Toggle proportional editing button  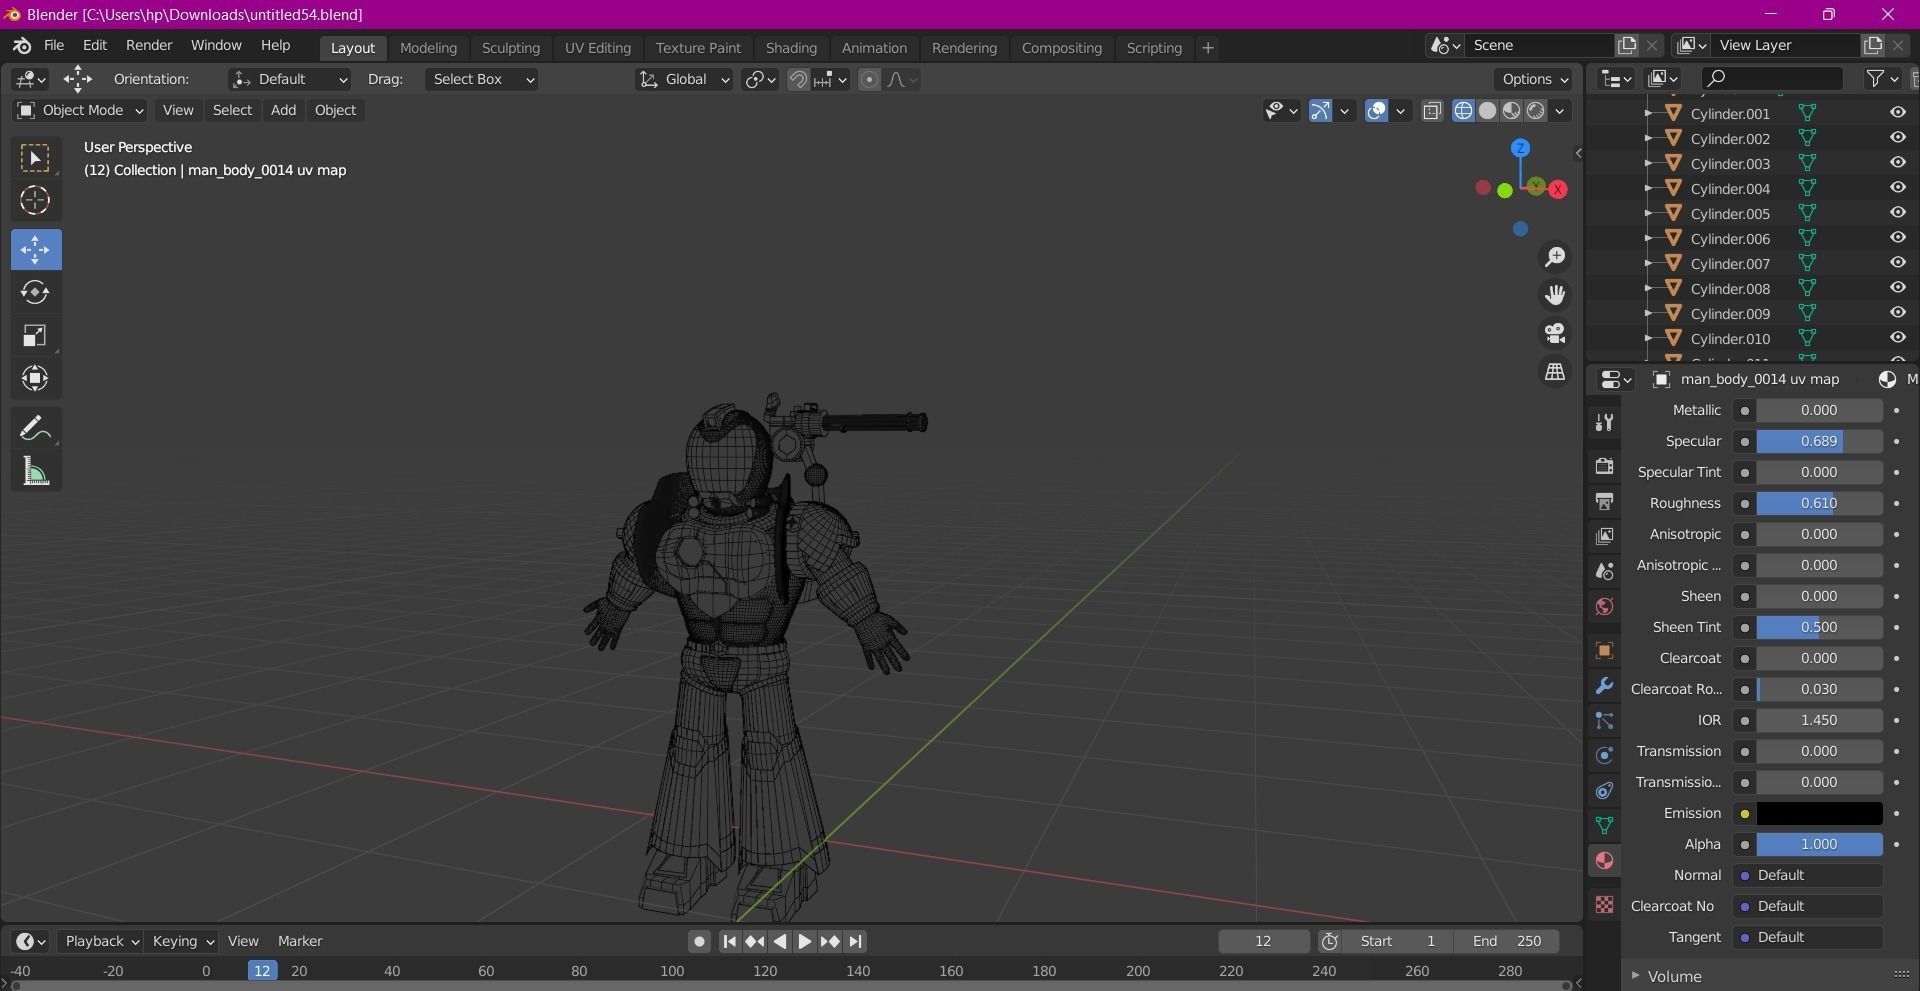pyautogui.click(x=869, y=79)
